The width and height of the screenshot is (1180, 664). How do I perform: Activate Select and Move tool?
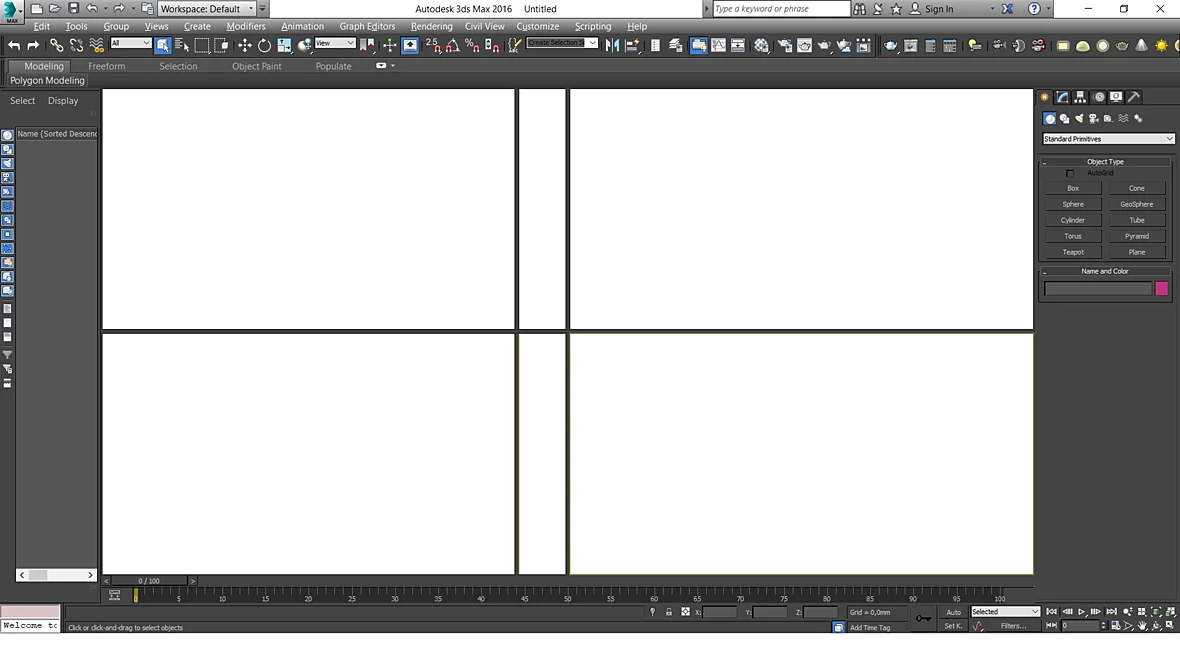click(x=245, y=46)
